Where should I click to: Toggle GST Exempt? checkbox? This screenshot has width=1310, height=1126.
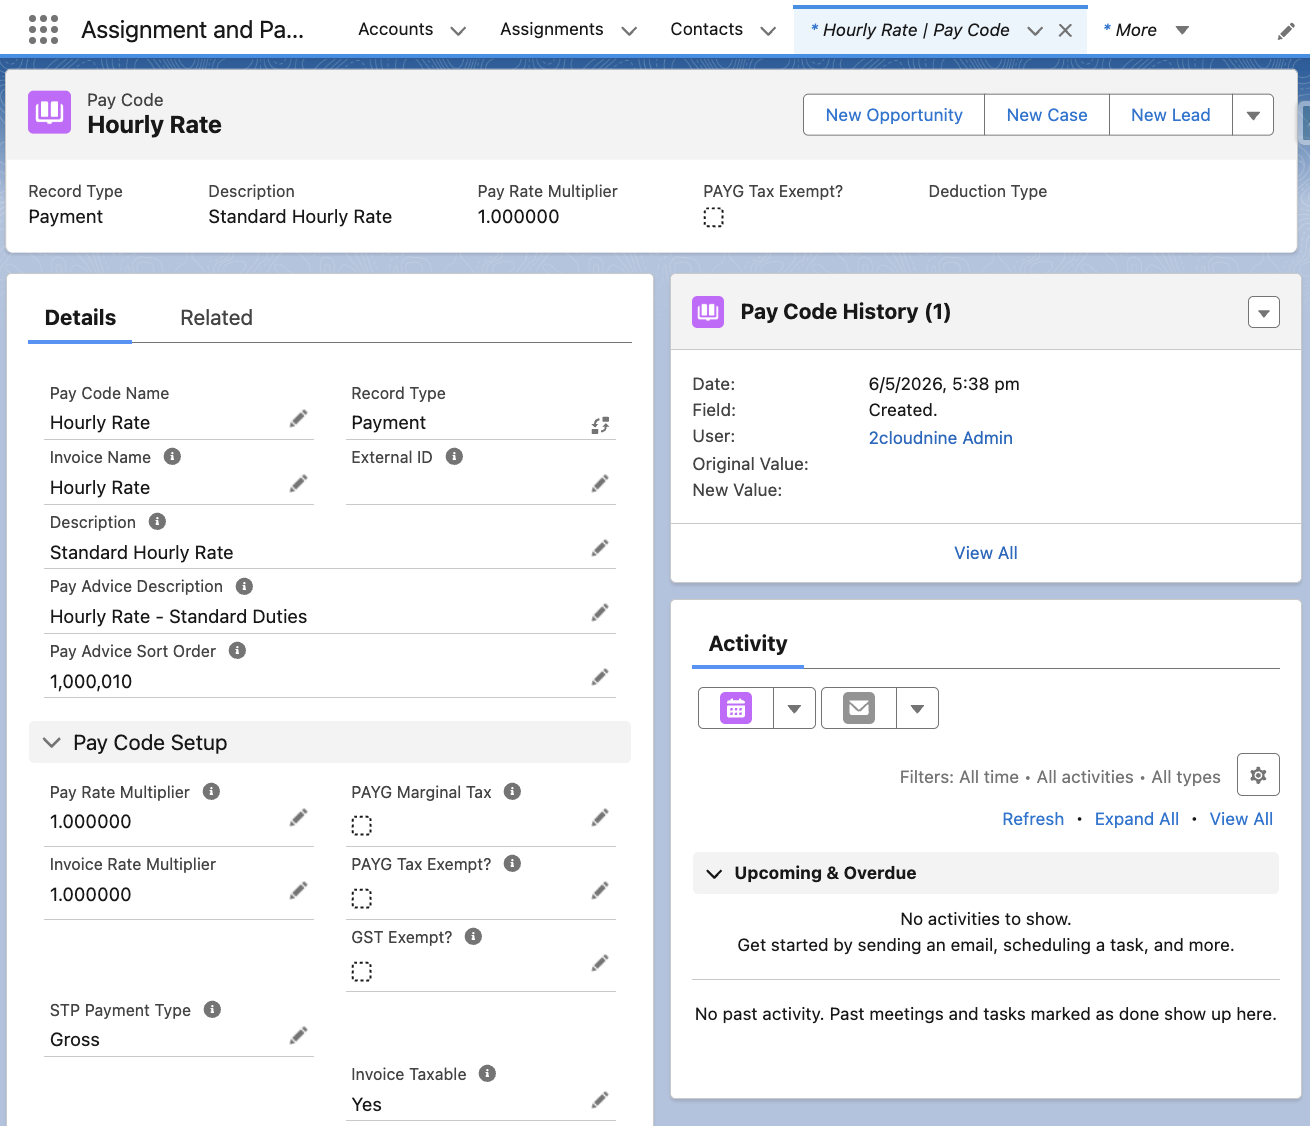[x=362, y=972]
